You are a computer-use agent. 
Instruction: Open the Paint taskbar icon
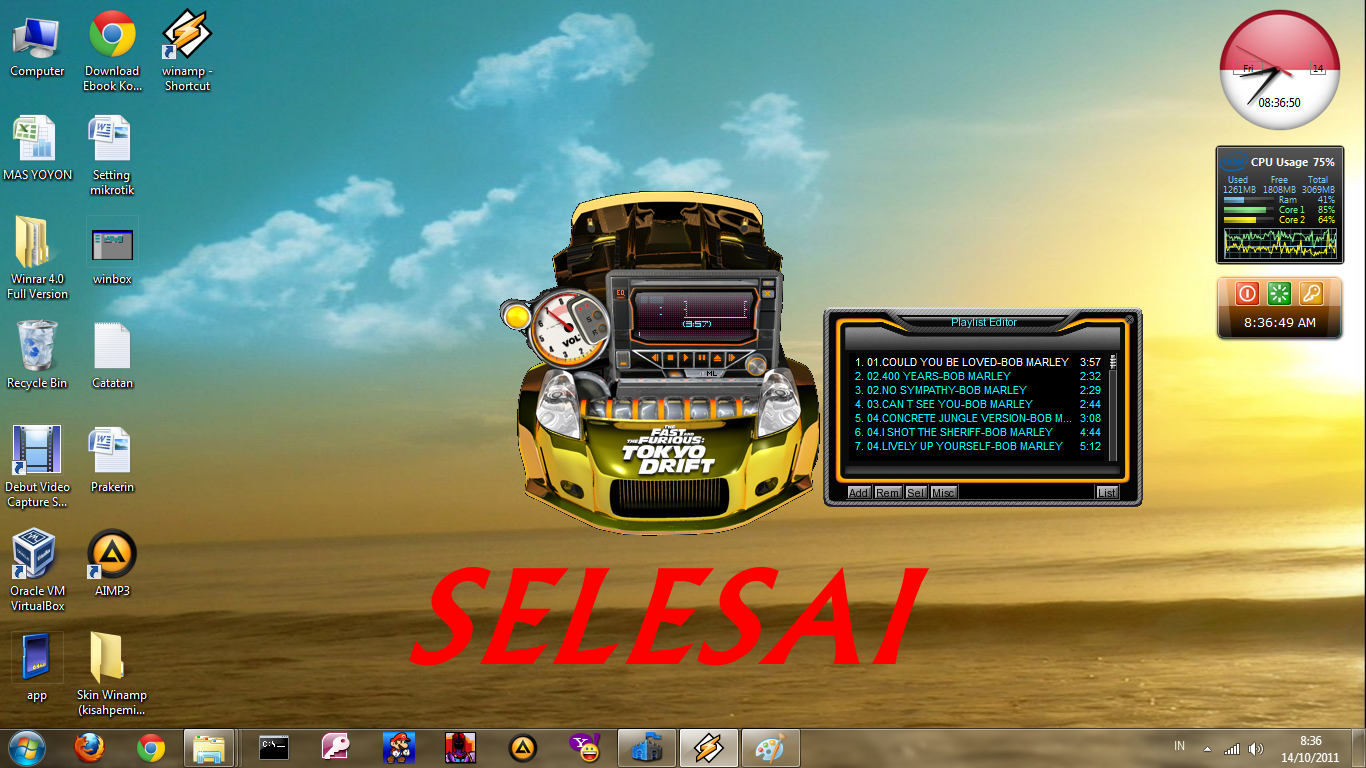(770, 748)
